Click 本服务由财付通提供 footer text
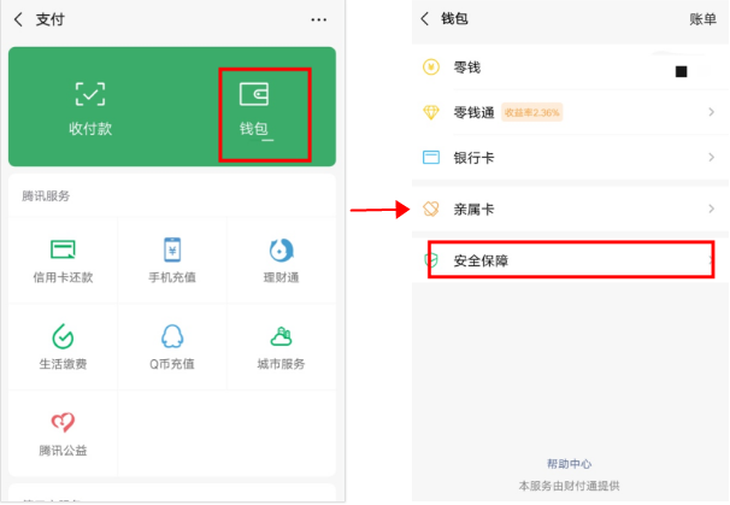This screenshot has width=730, height=505. pos(569,486)
